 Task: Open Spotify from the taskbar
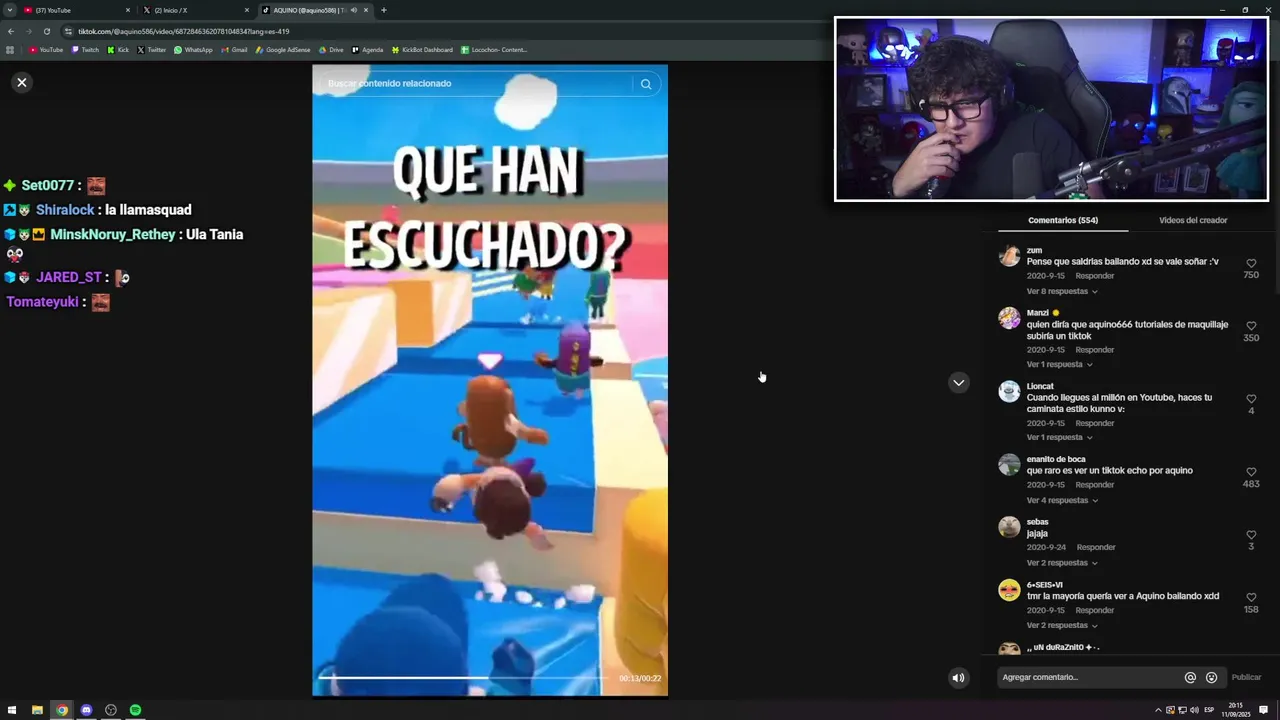(135, 710)
